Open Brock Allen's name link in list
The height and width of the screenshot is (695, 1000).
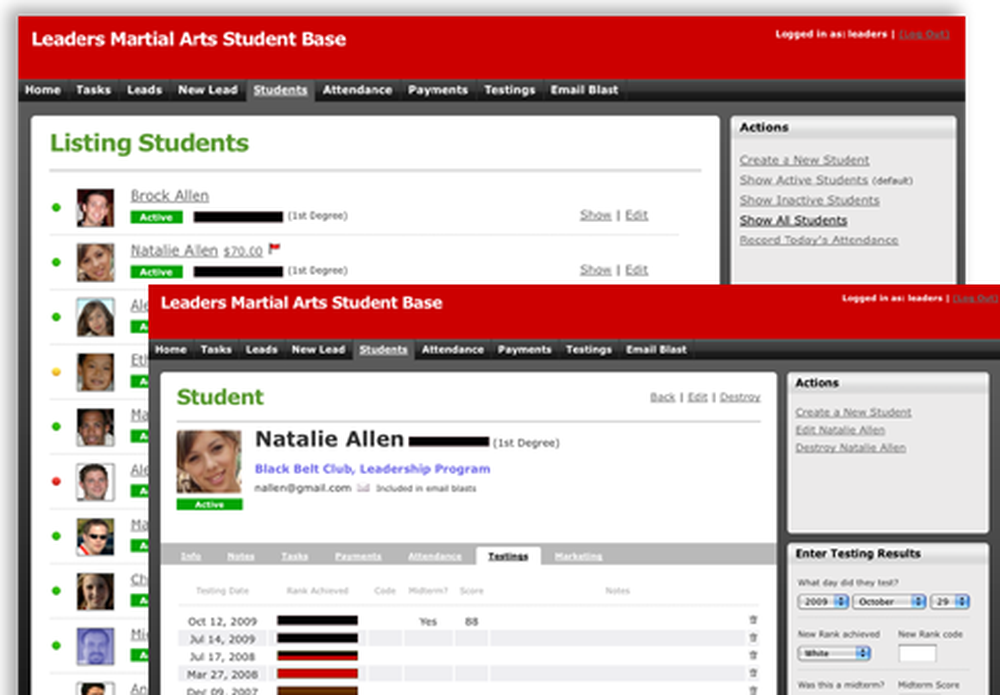click(x=170, y=196)
